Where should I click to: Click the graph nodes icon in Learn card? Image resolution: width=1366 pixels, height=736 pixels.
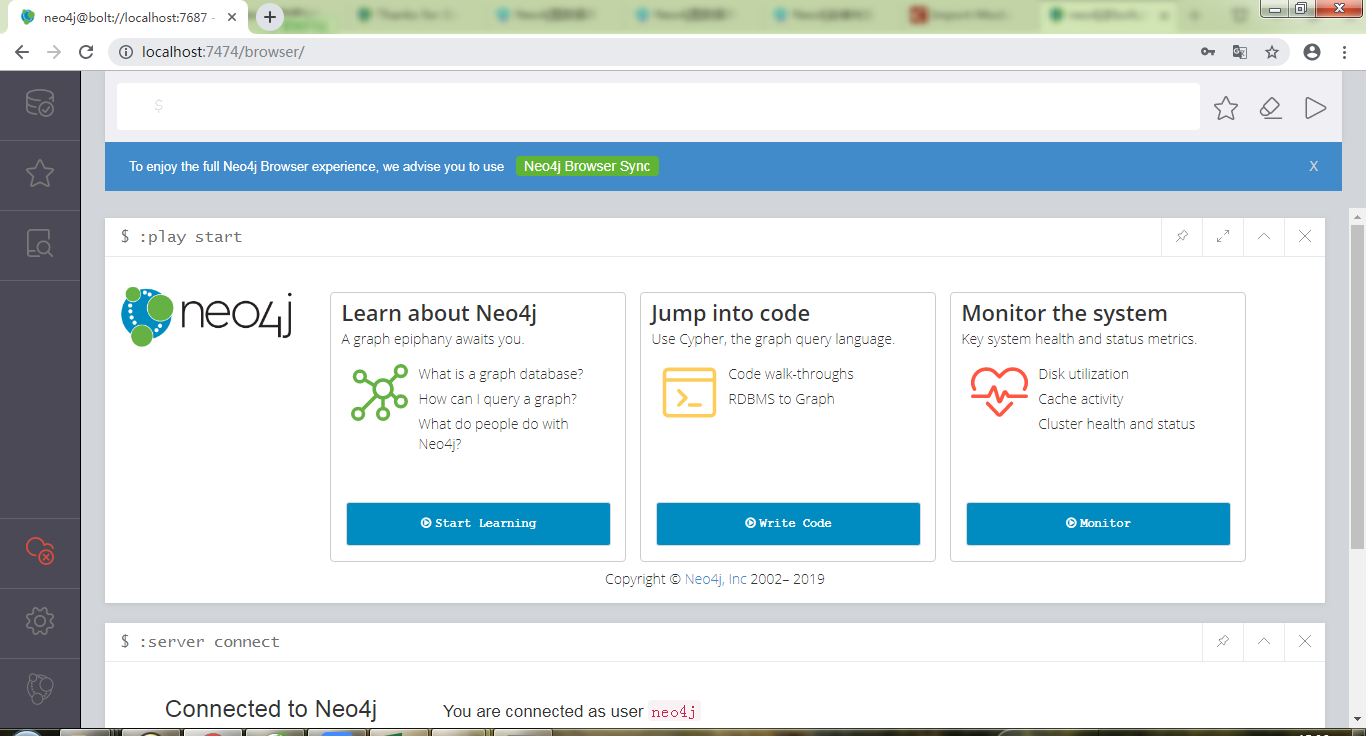pos(379,393)
